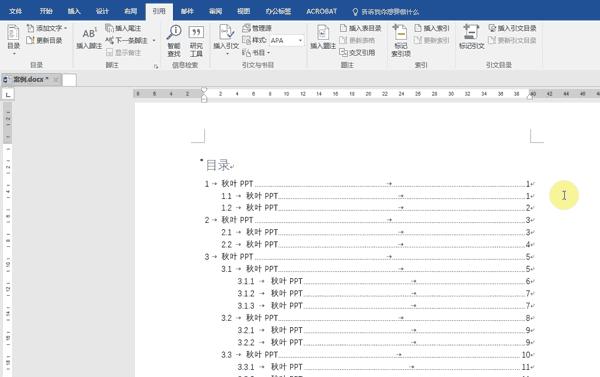Close the 案例.docx document tab
600x377 pixels.
[x=56, y=80]
